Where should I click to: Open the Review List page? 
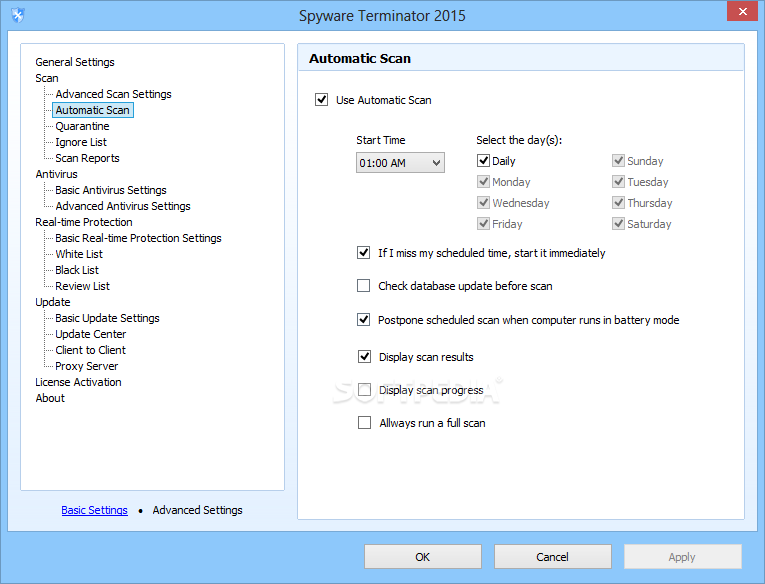82,286
